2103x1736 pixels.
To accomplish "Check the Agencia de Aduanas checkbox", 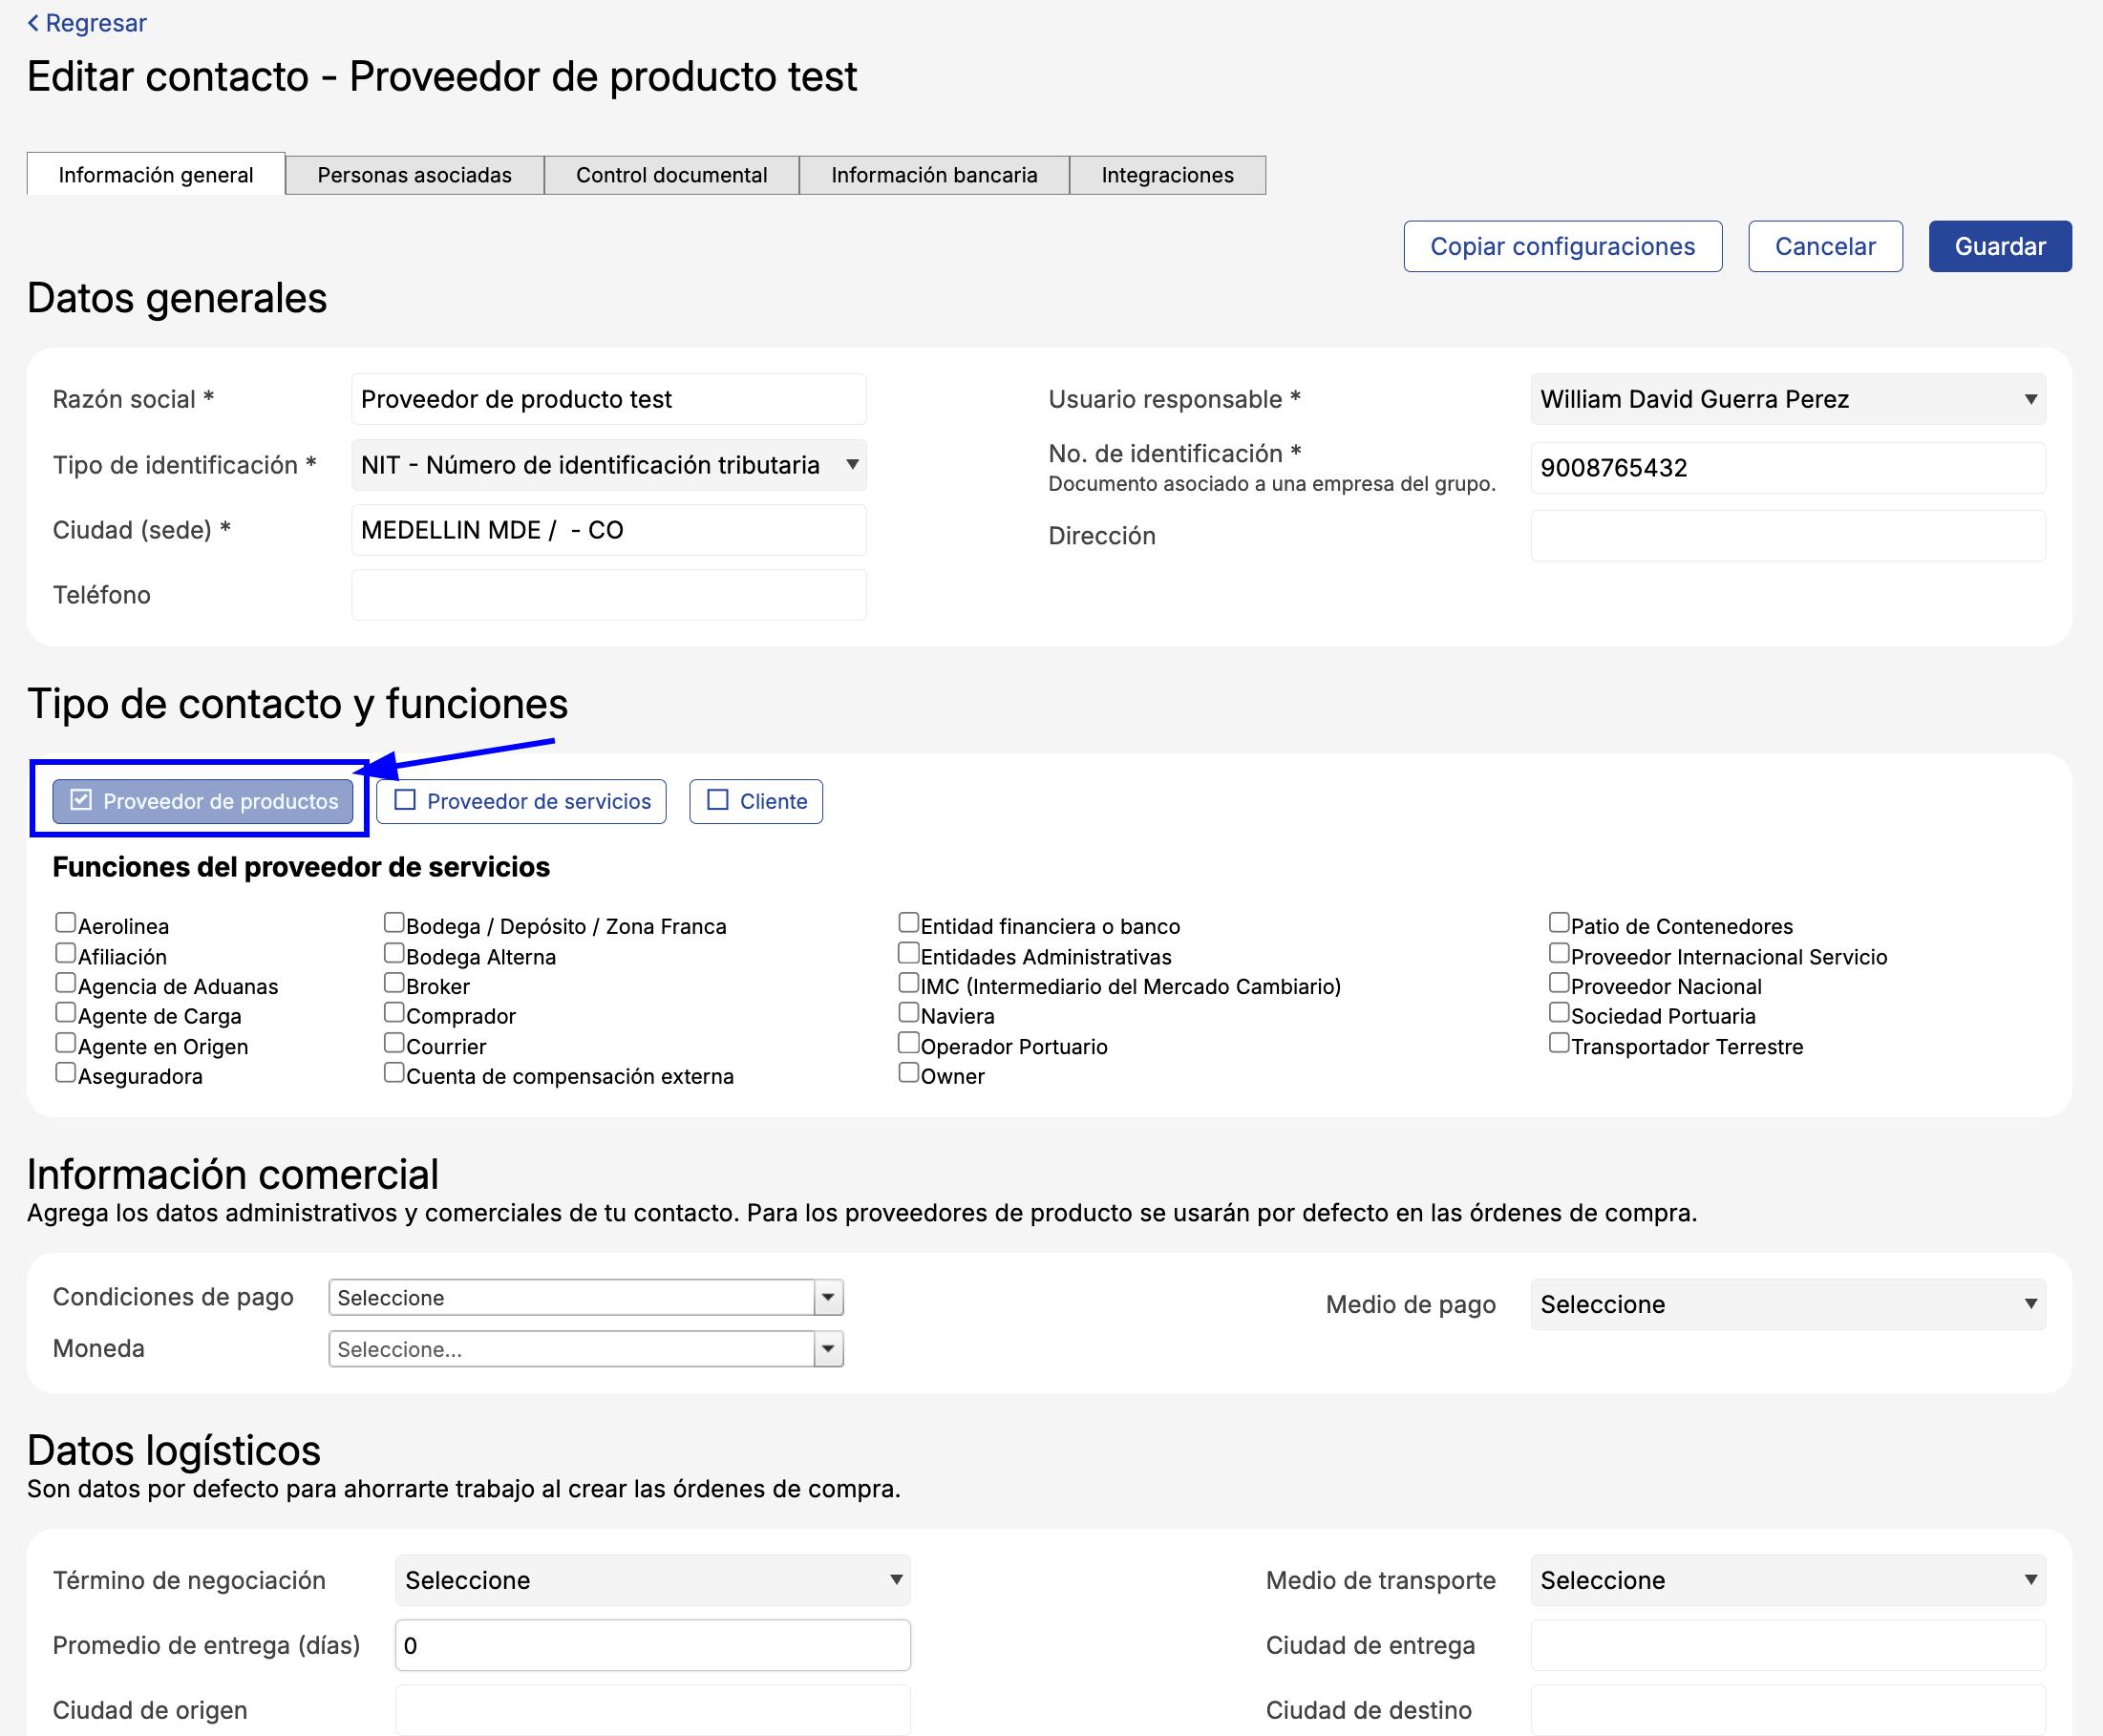I will coord(66,983).
